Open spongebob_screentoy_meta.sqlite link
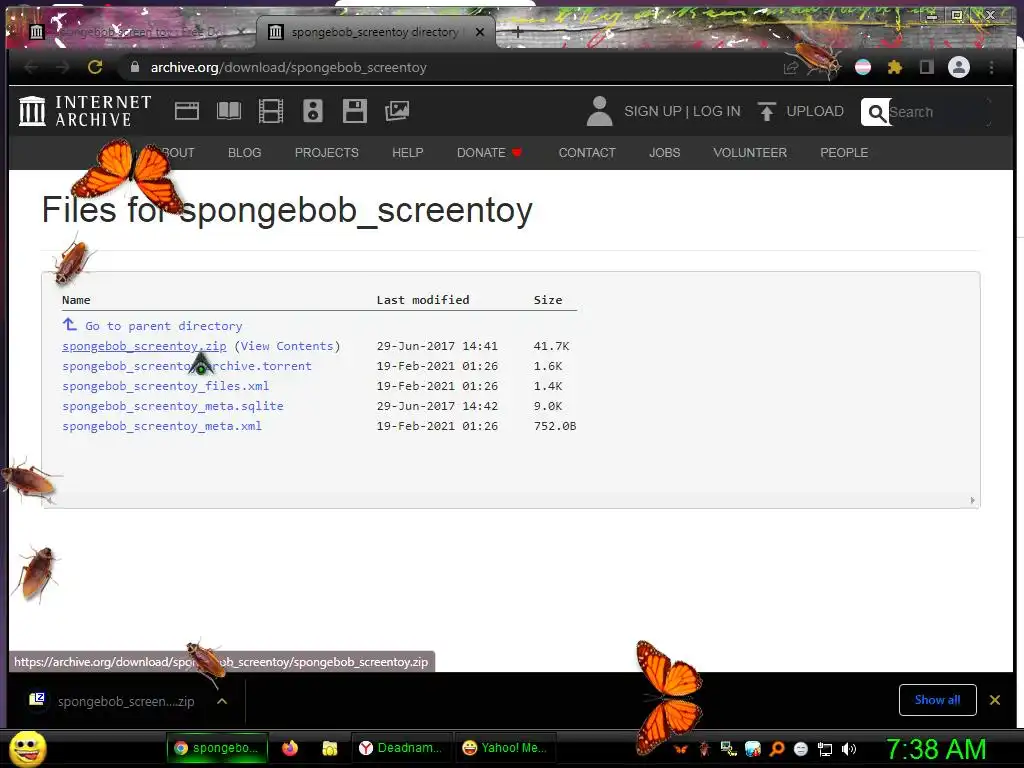The width and height of the screenshot is (1024, 768). [172, 406]
